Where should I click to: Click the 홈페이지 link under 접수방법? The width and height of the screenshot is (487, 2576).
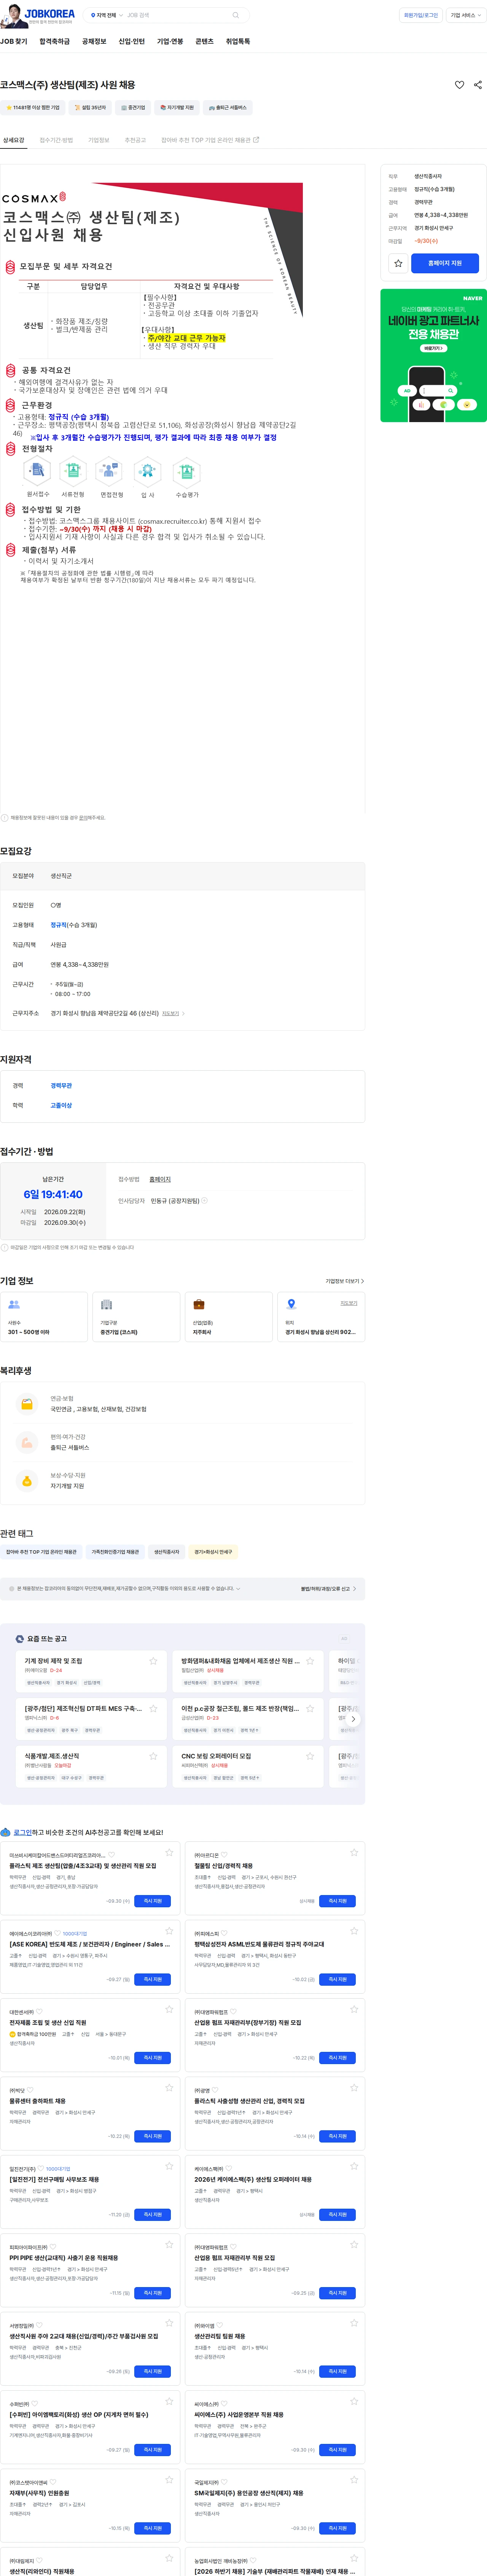[160, 1179]
